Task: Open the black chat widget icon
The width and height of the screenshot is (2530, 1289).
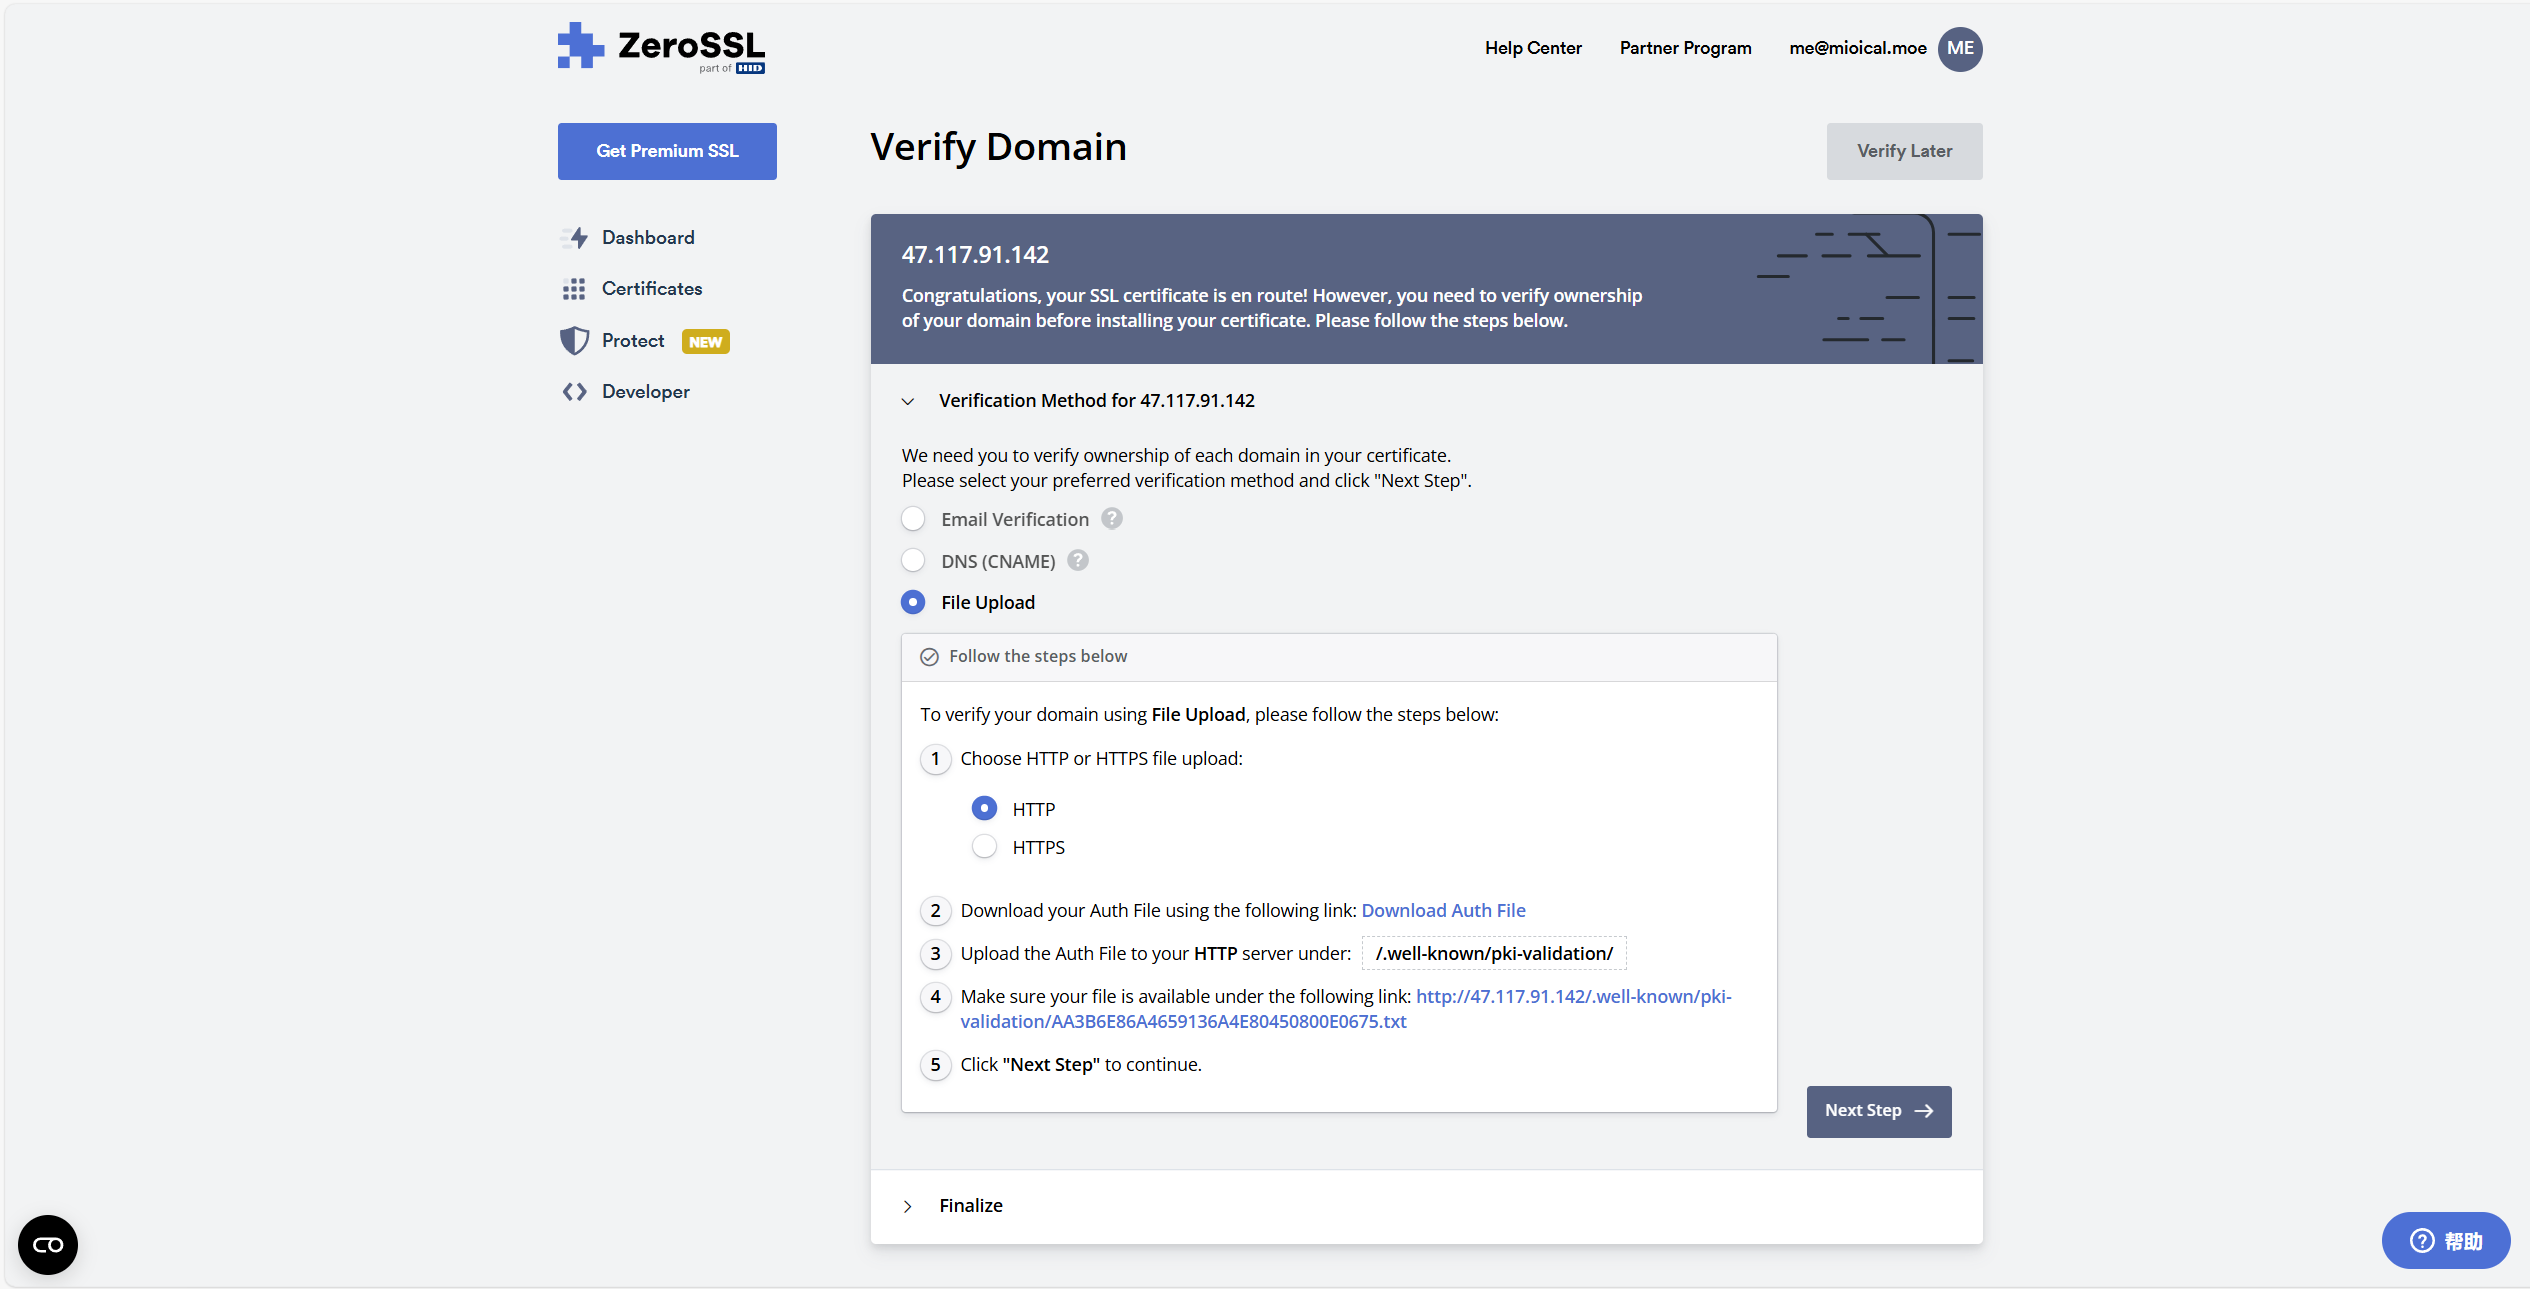Action: pyautogui.click(x=48, y=1245)
